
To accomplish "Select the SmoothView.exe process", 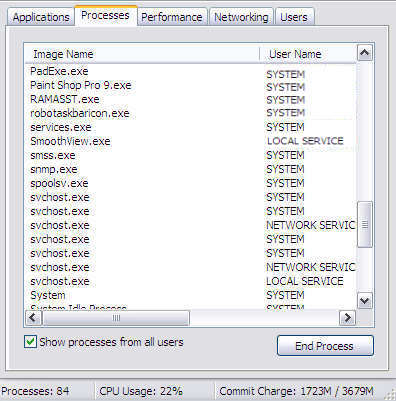I will (70, 141).
